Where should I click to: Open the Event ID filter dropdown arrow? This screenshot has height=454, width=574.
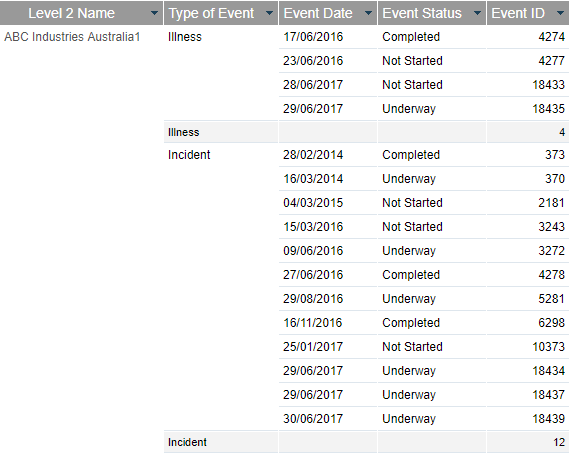click(x=560, y=14)
